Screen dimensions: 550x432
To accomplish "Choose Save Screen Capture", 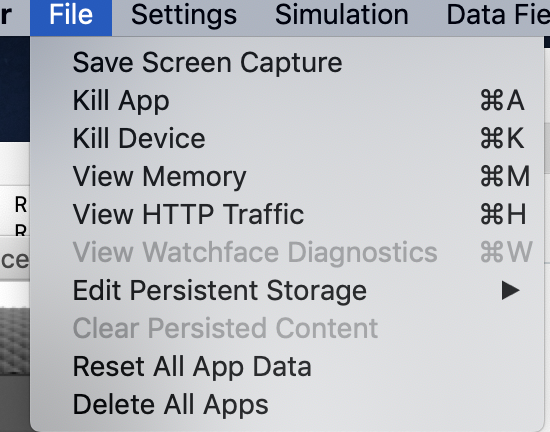I will (287, 62).
